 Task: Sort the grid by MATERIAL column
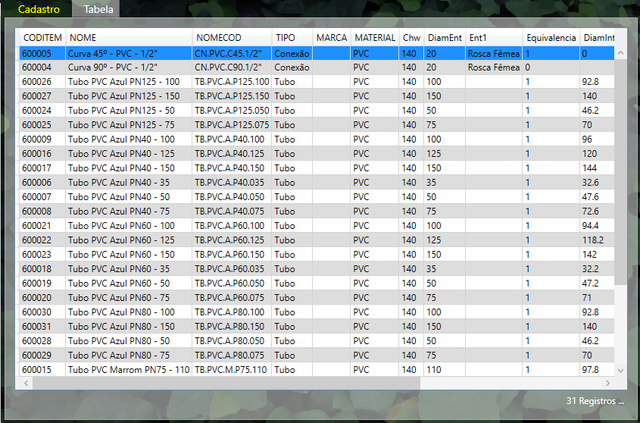(374, 37)
